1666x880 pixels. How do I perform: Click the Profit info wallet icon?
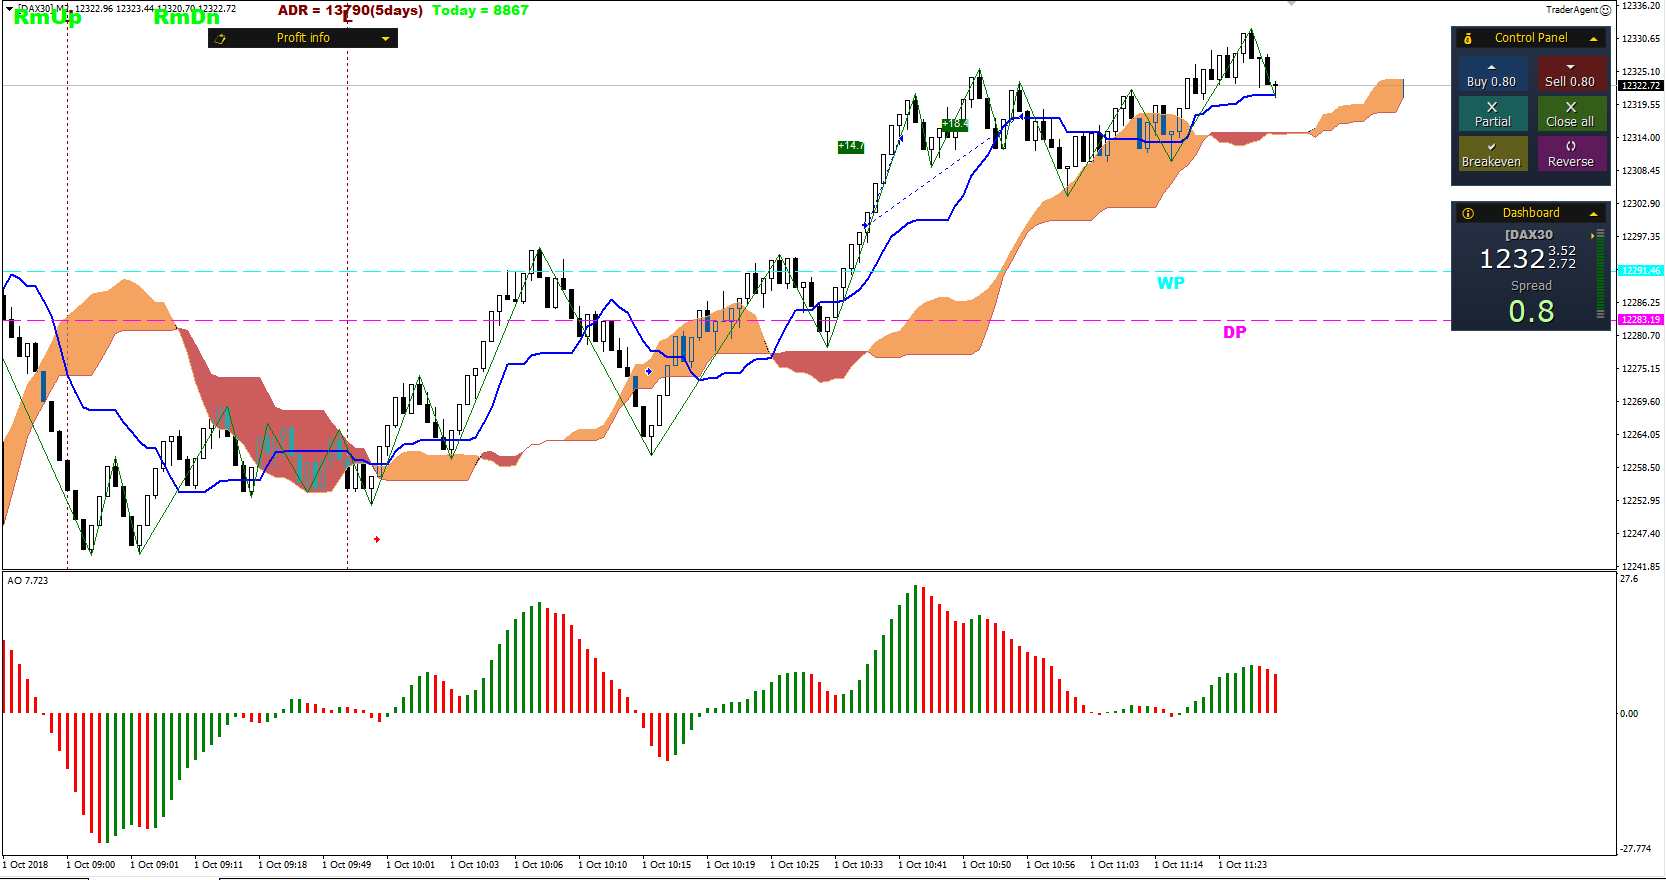[221, 38]
